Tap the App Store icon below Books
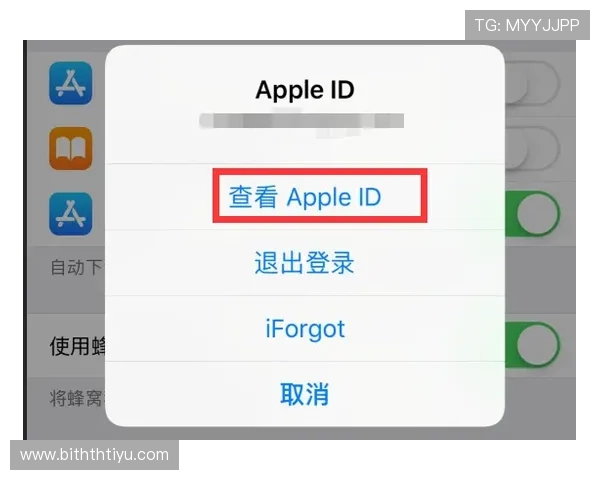Viewport: 600px width, 480px height. coord(70,214)
